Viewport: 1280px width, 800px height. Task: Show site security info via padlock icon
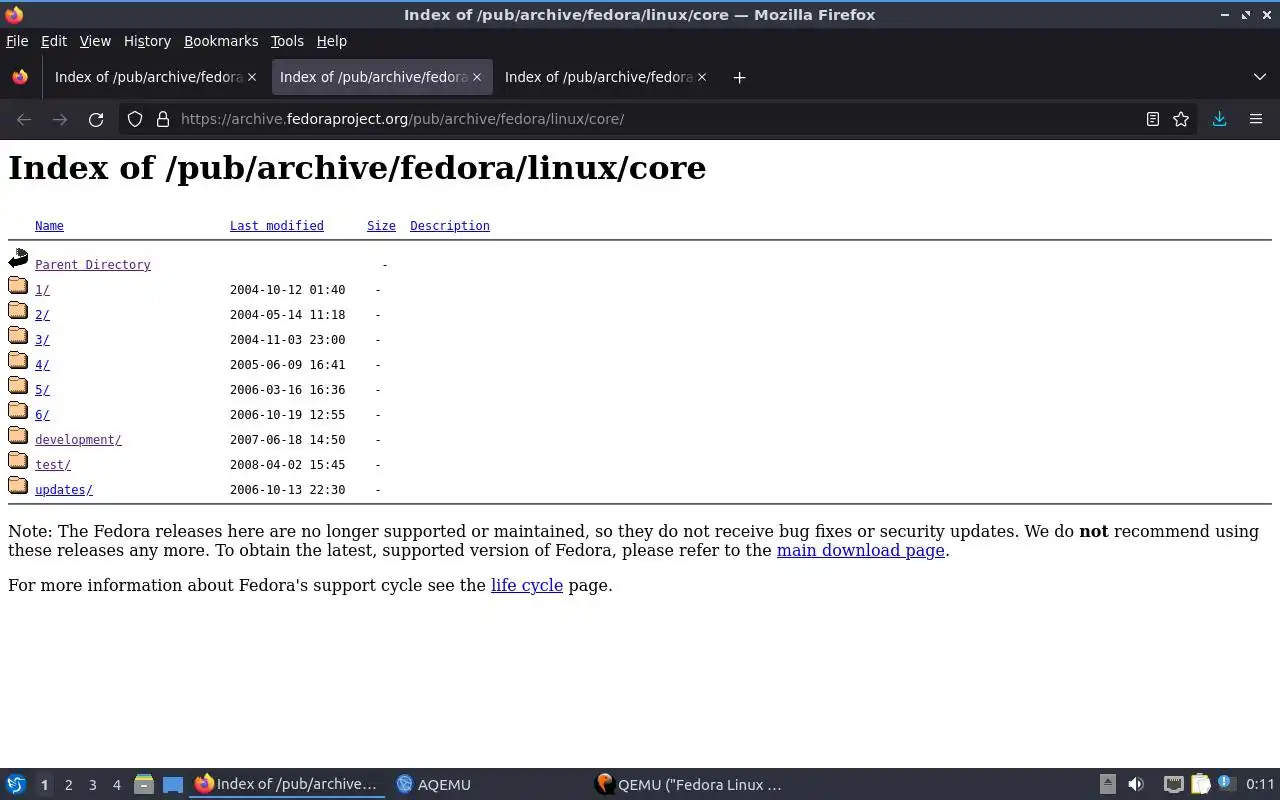[x=163, y=119]
